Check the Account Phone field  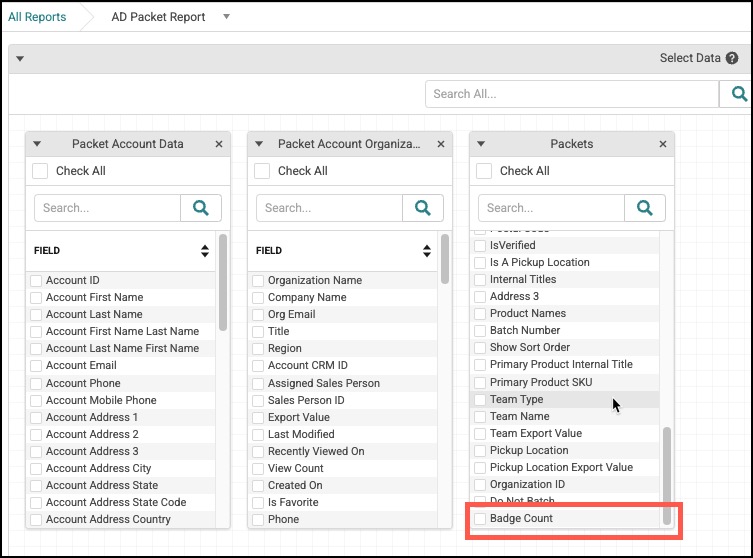tap(36, 384)
